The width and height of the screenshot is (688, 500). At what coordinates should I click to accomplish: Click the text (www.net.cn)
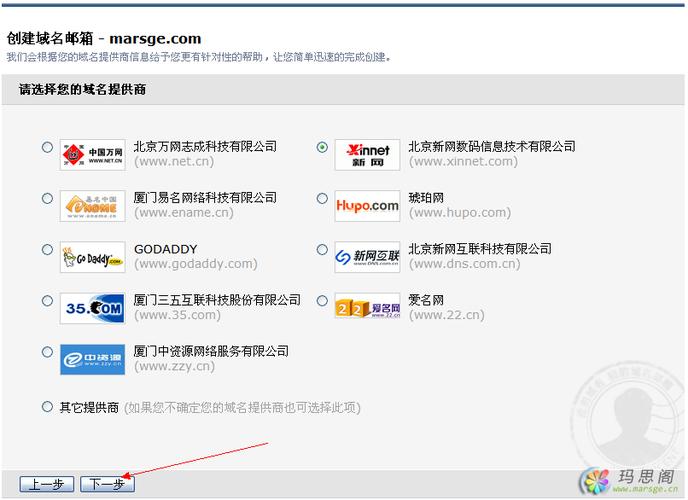point(174,161)
